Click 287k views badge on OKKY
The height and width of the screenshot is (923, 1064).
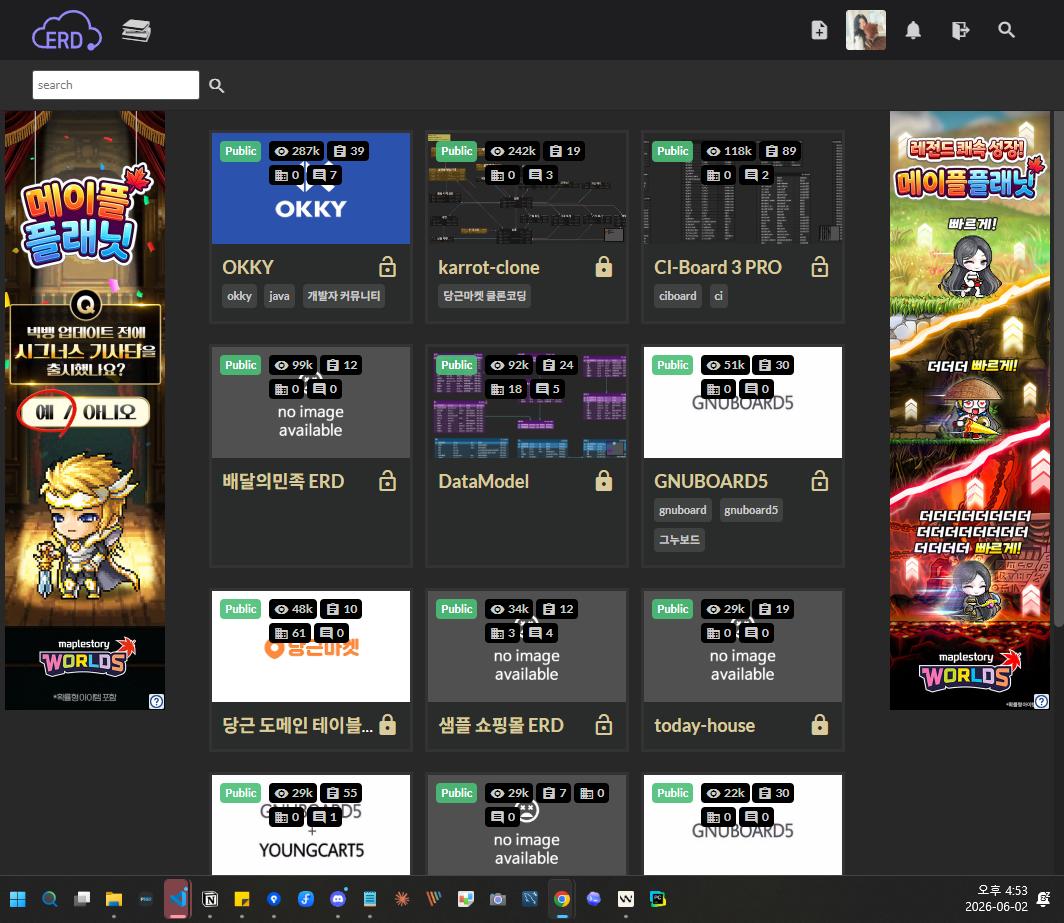pos(297,151)
